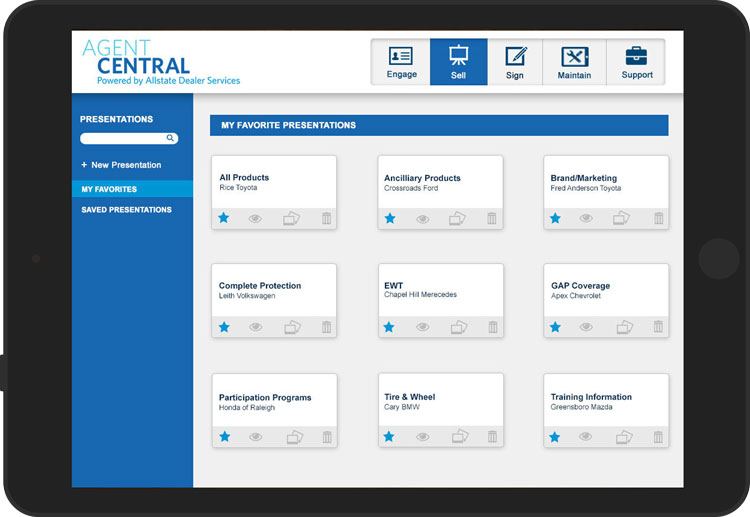The image size is (750, 517).
Task: Toggle the EWT favorite star
Action: [389, 327]
